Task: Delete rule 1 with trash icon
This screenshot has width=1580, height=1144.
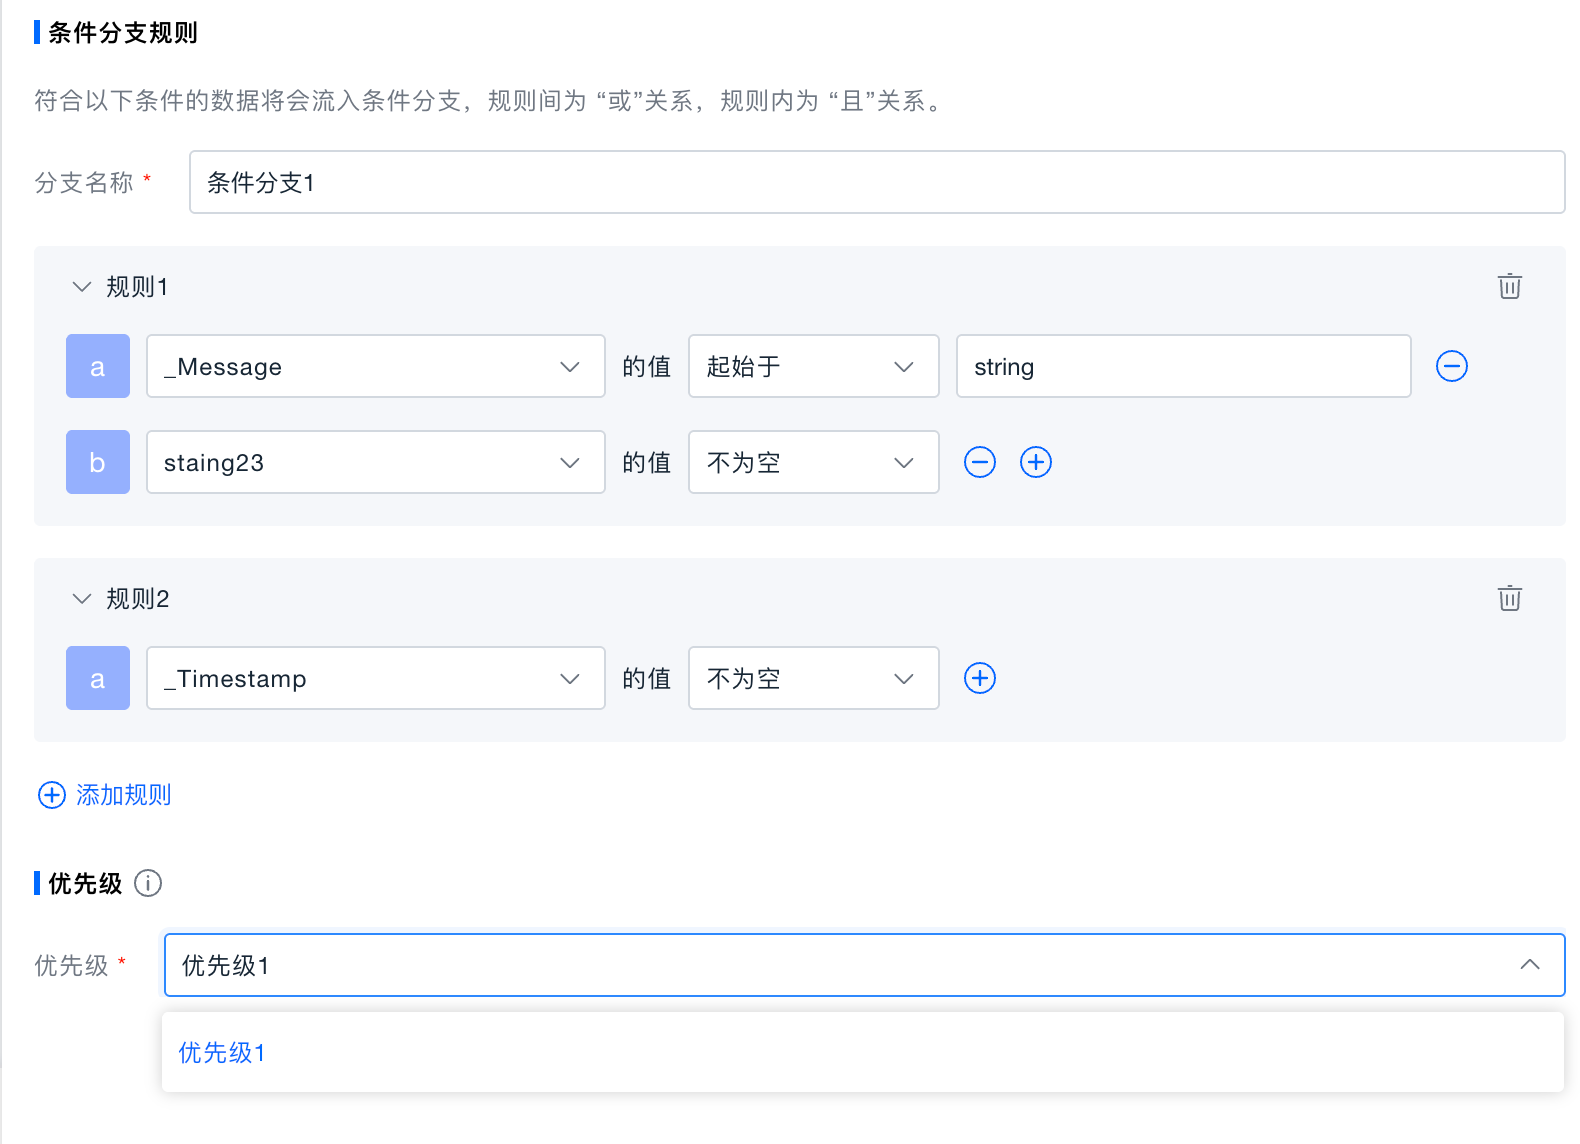Action: 1509,286
